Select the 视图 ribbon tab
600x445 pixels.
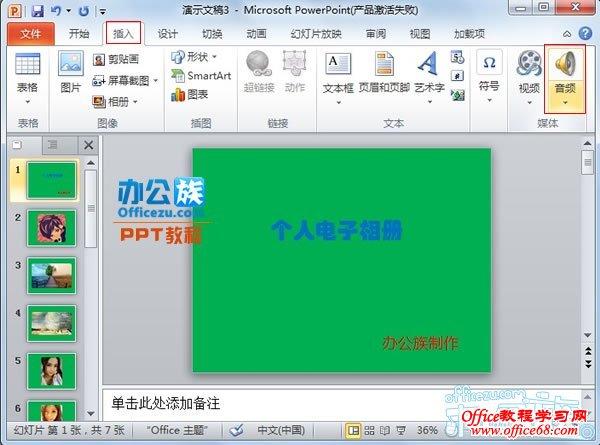[420, 34]
